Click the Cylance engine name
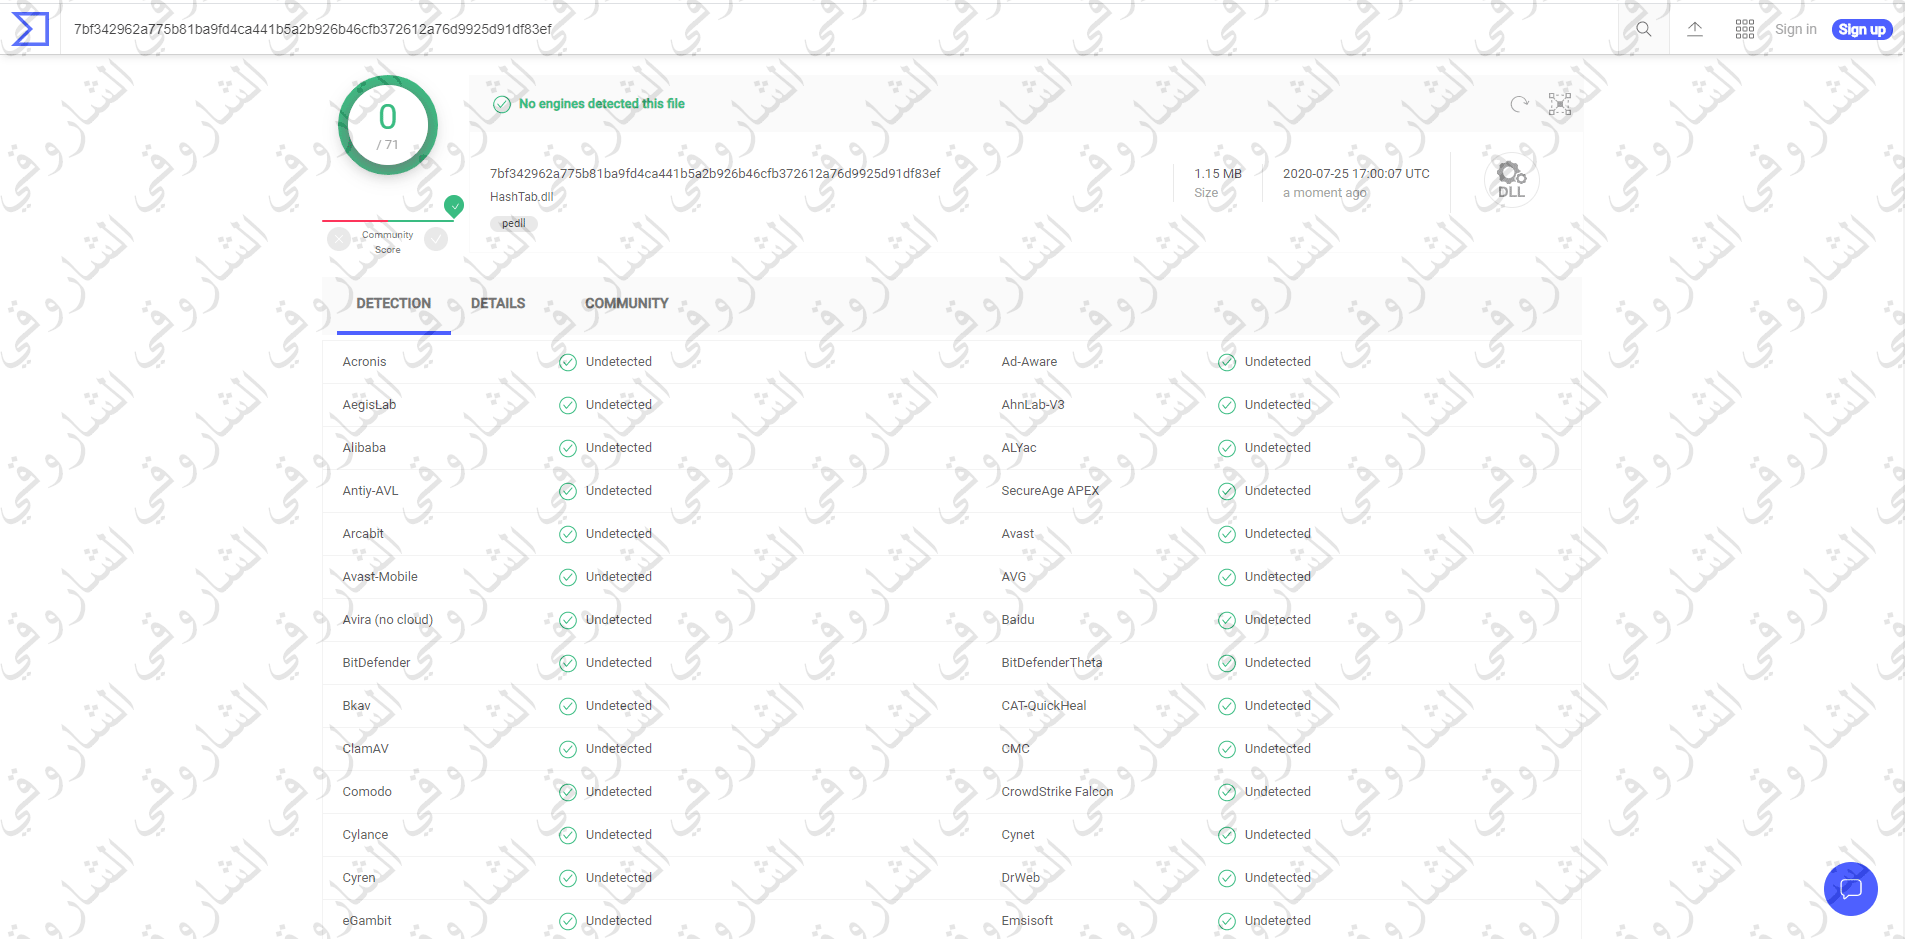Image resolution: width=1905 pixels, height=939 pixels. tap(365, 835)
